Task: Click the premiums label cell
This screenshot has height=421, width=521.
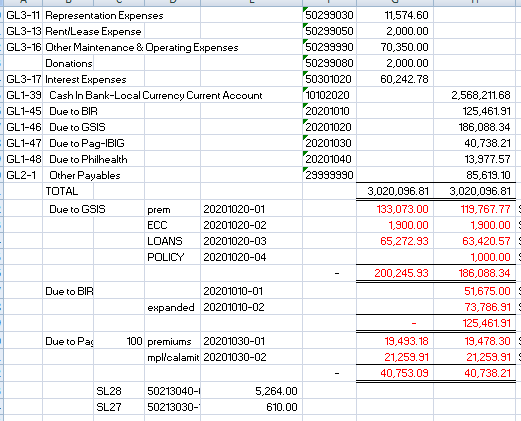Action: coord(172,341)
